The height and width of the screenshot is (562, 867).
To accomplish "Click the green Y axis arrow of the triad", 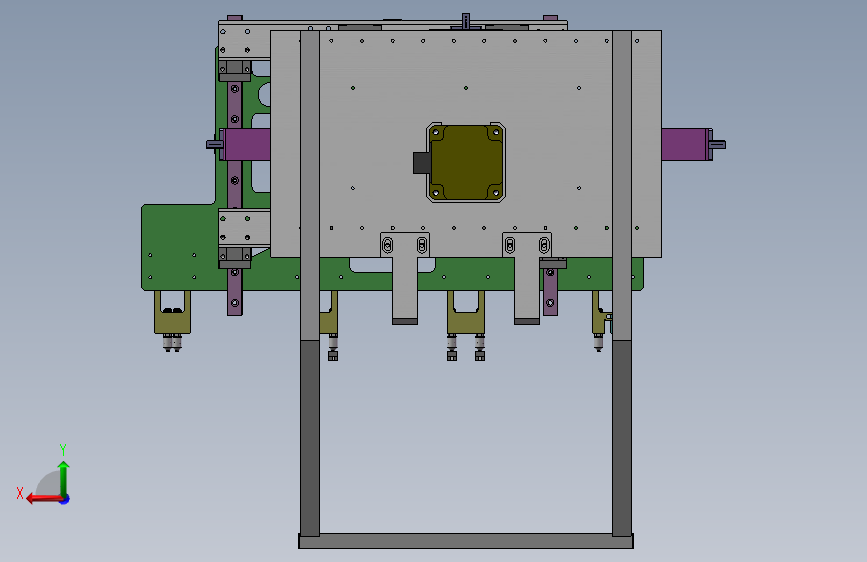I will pyautogui.click(x=64, y=478).
